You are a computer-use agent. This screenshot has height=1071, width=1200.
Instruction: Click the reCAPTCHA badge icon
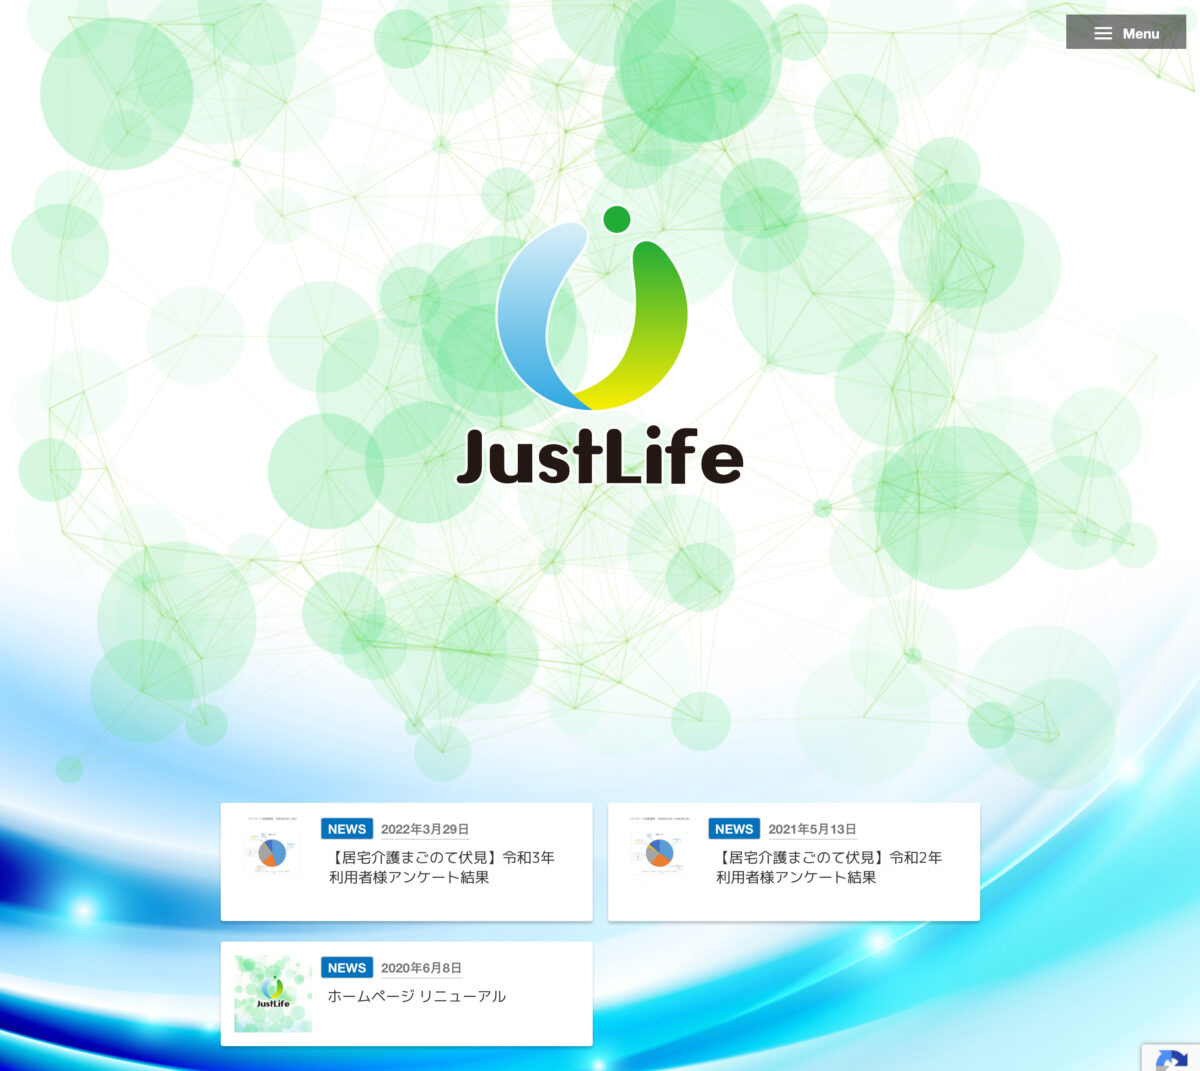(1171, 1058)
